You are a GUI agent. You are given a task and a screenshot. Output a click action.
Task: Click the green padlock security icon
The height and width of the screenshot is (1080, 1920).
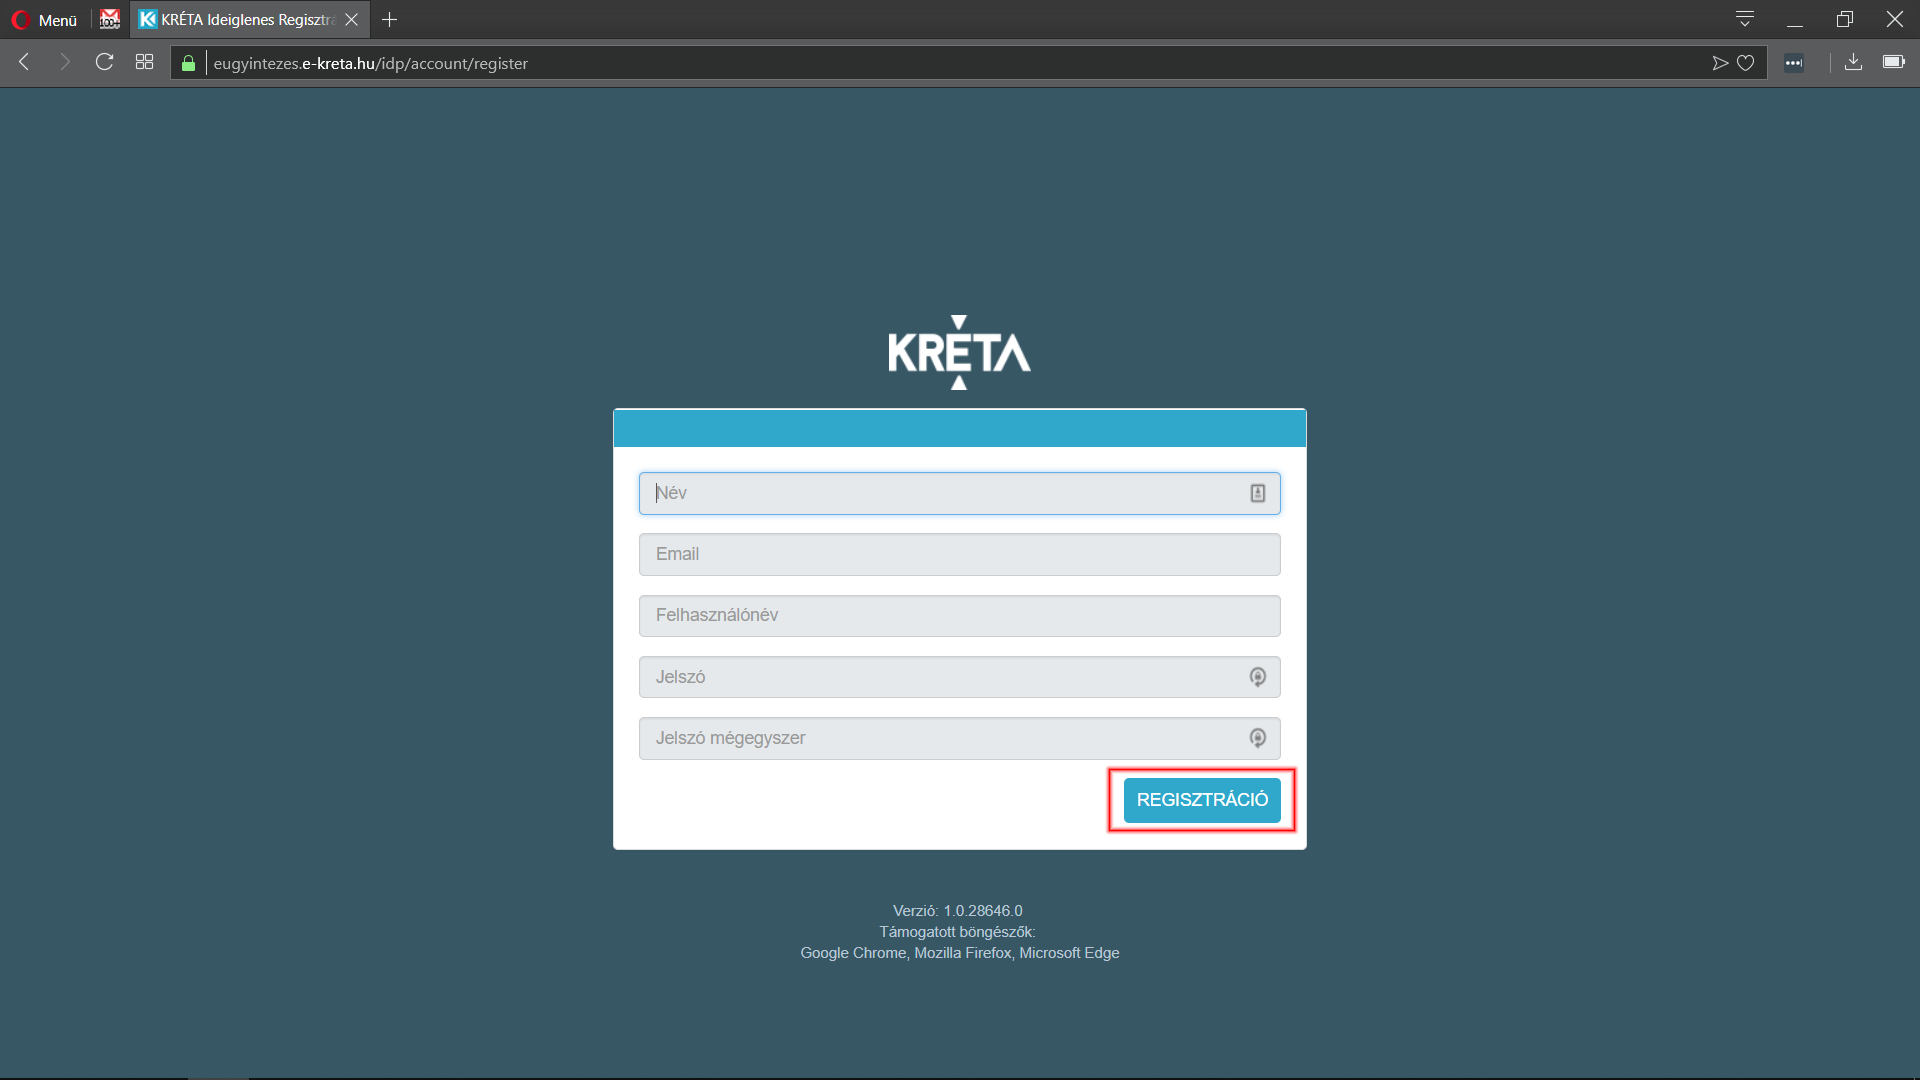(188, 63)
